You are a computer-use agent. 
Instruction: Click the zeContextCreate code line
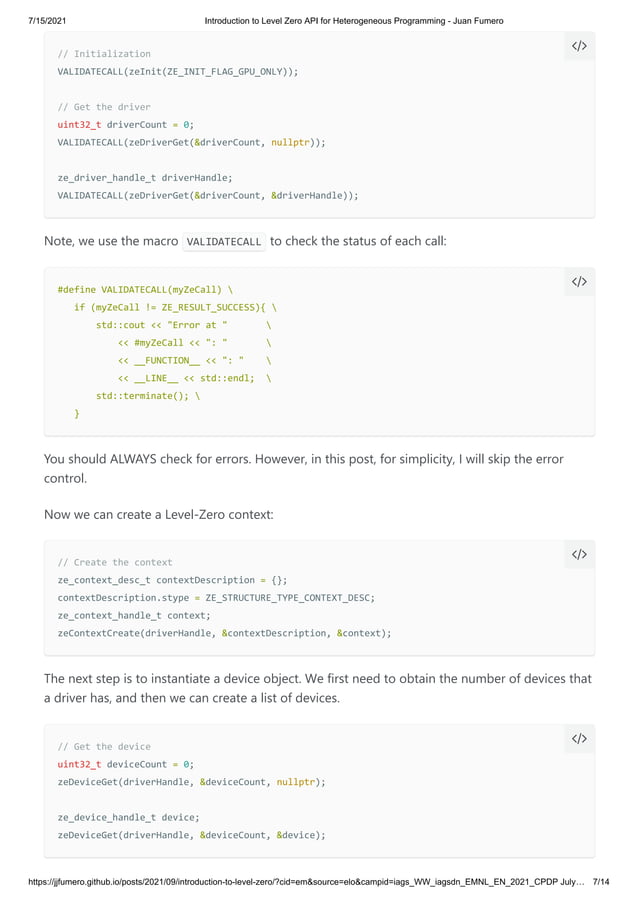point(224,633)
